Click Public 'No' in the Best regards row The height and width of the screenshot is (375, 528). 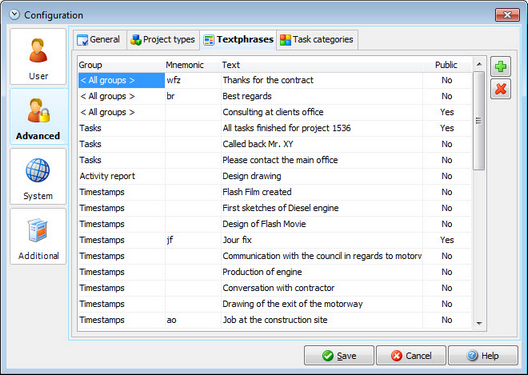pos(447,96)
